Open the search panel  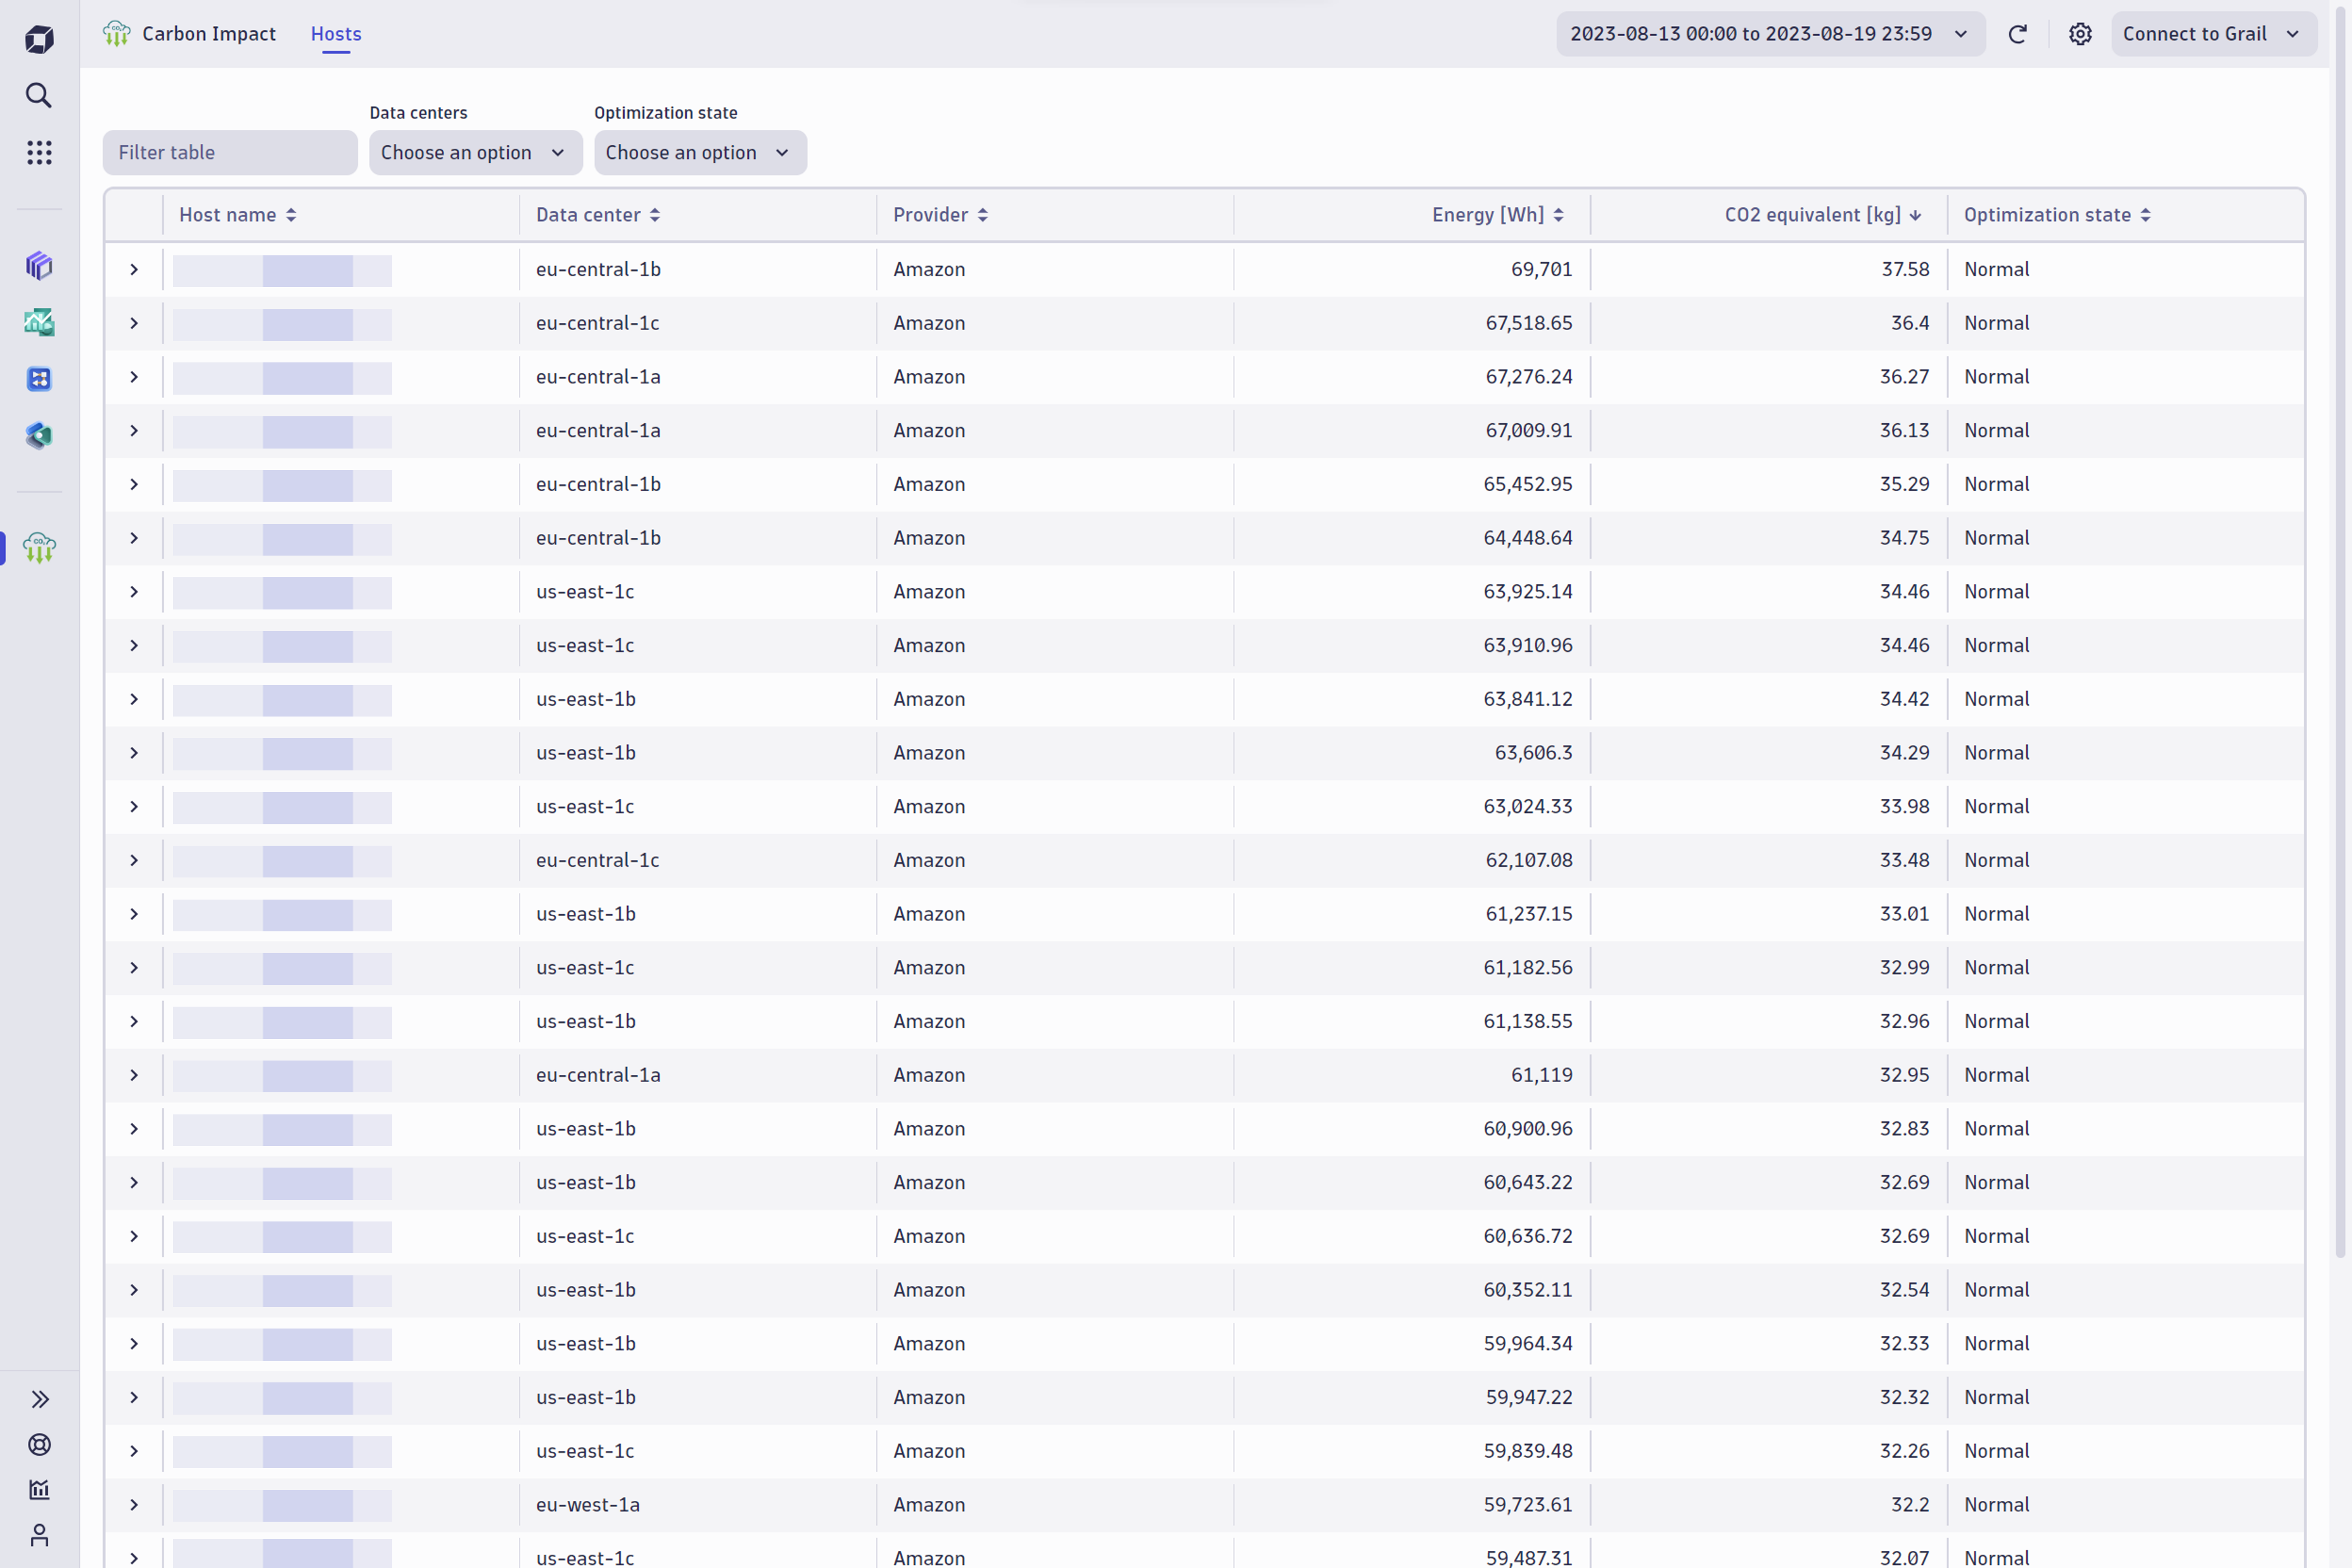pyautogui.click(x=38, y=95)
